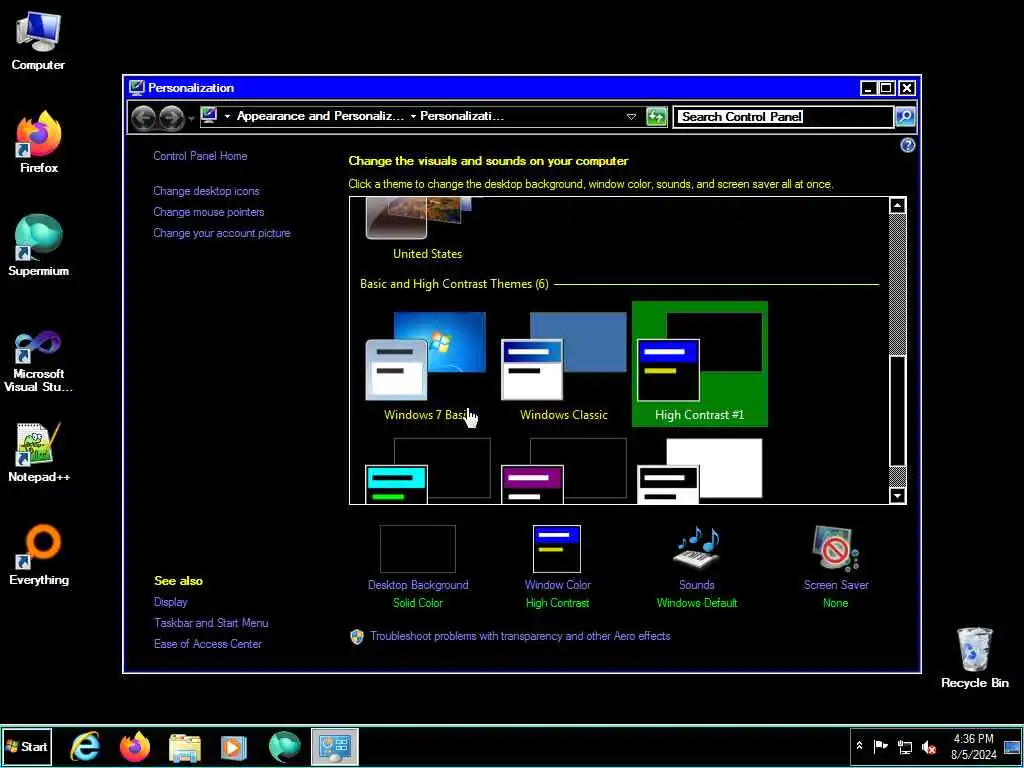Apply the Windows 7 Basic theme
The image size is (1024, 768).
coord(428,364)
